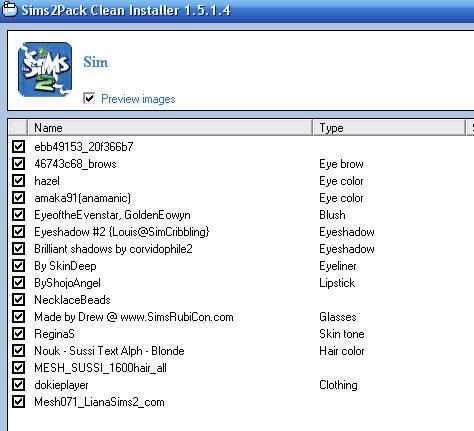Click the installer title bar window icon
The height and width of the screenshot is (431, 474).
[9, 9]
